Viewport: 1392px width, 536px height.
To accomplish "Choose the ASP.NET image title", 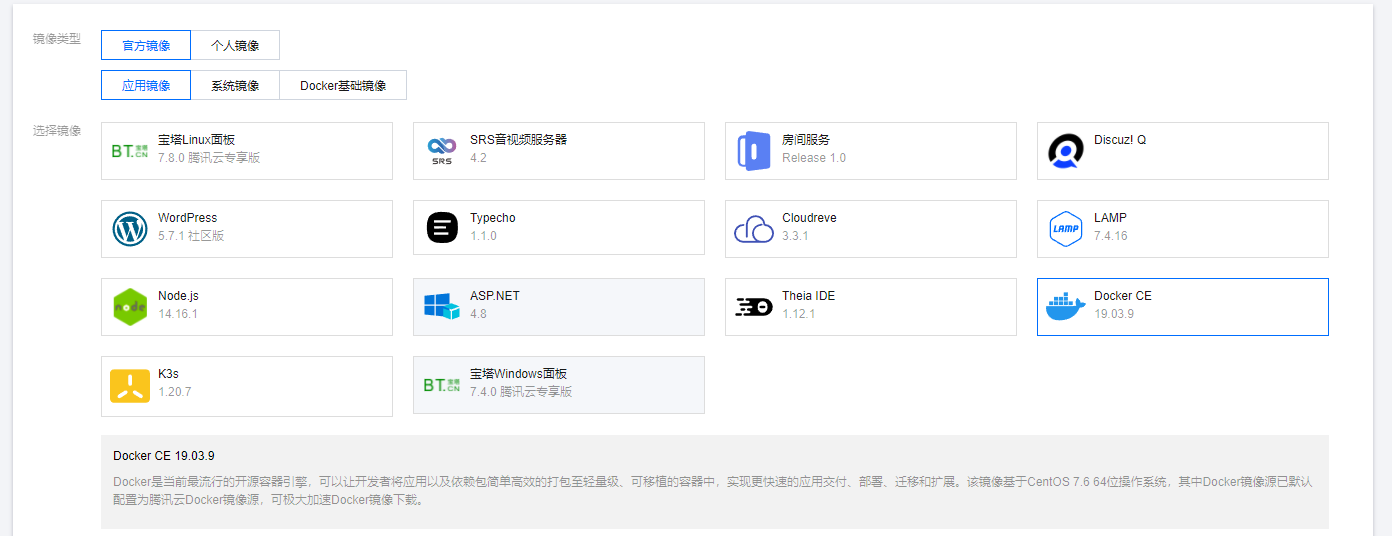I will [x=495, y=296].
